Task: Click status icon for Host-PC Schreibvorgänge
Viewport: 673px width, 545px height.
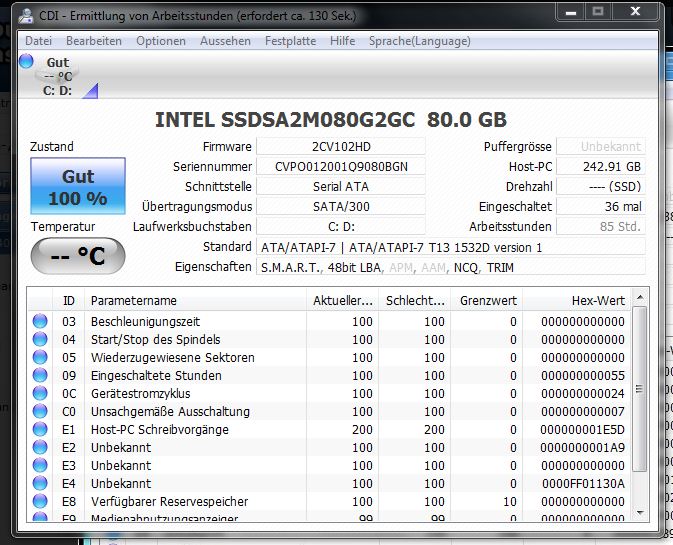Action: (40, 430)
